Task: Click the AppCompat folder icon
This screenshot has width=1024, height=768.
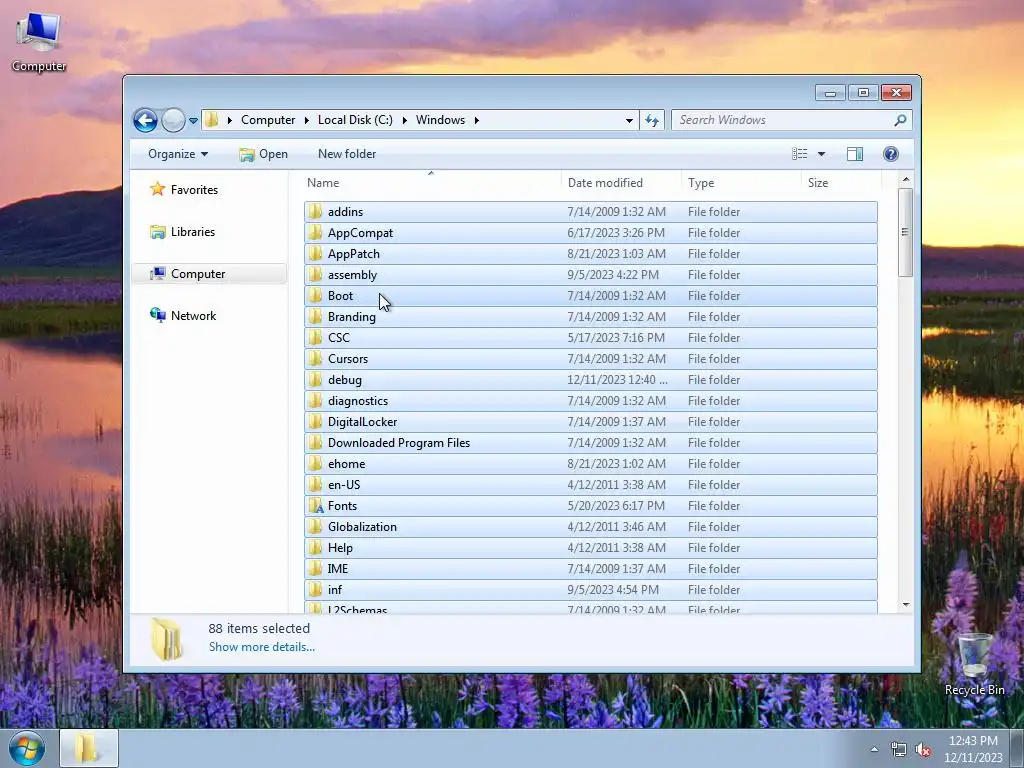Action: click(x=315, y=232)
